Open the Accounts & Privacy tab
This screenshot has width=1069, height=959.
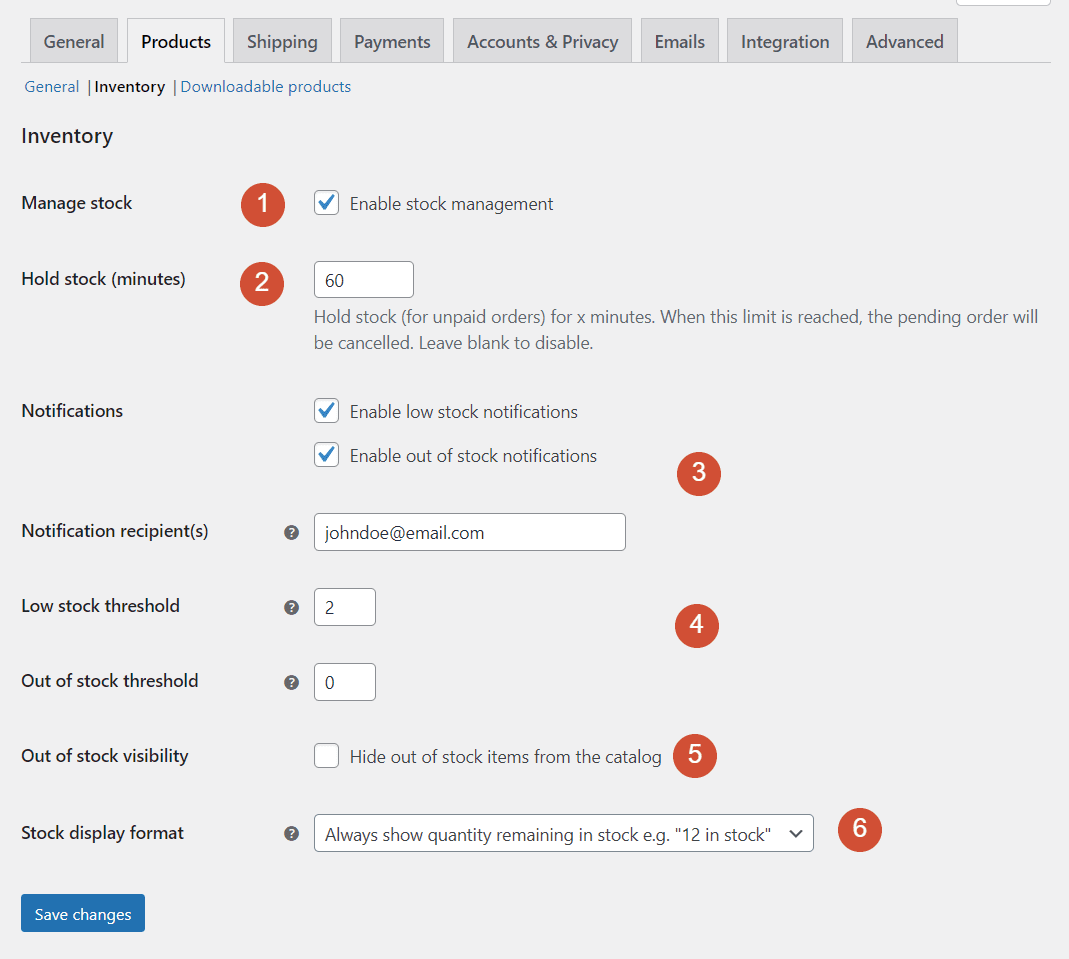coord(542,41)
